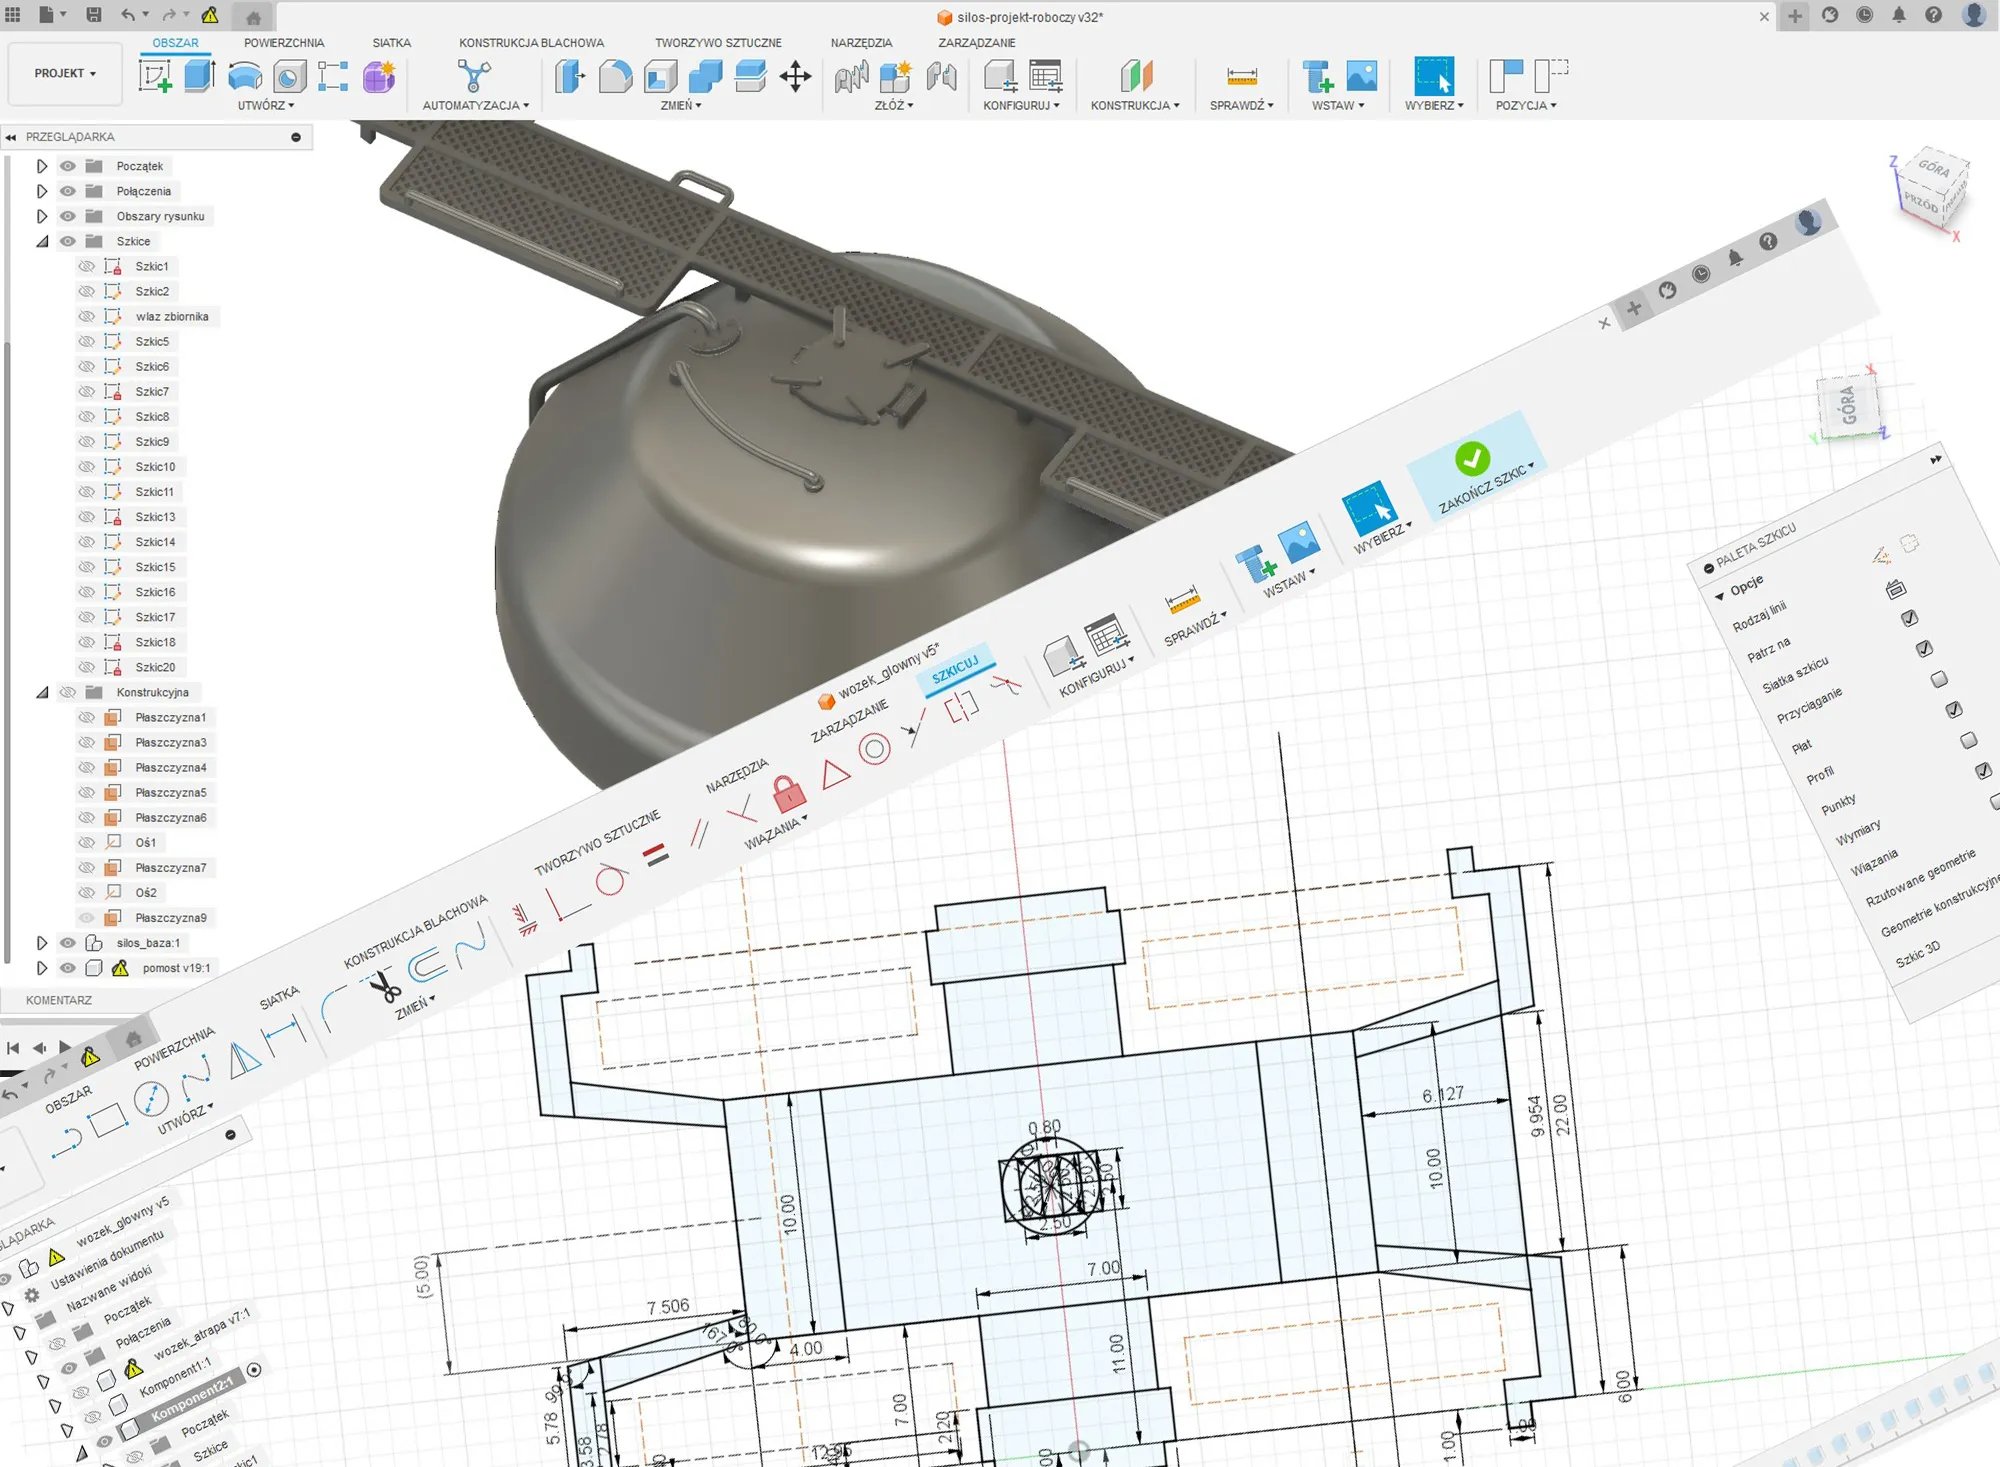
Task: Toggle visibility eye of the Początek folder
Action: [x=68, y=166]
